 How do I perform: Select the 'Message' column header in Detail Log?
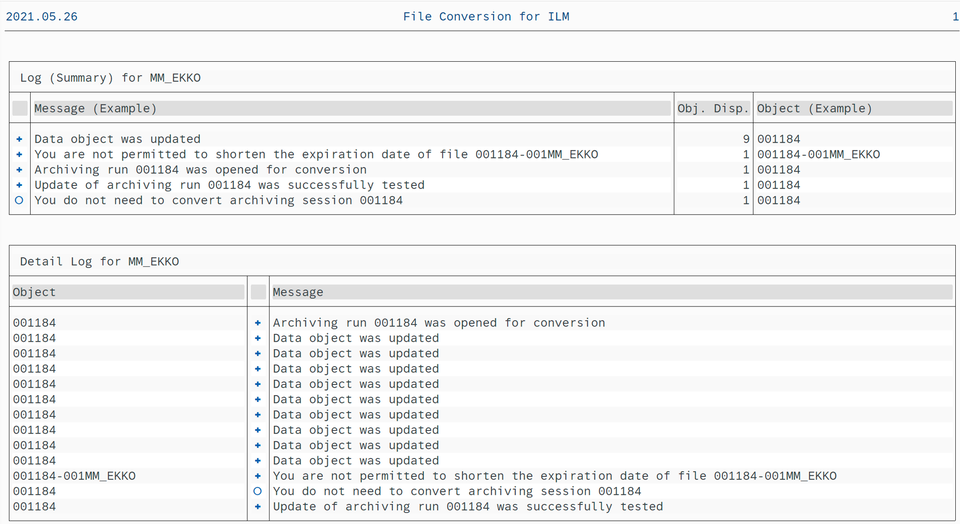tap(612, 292)
